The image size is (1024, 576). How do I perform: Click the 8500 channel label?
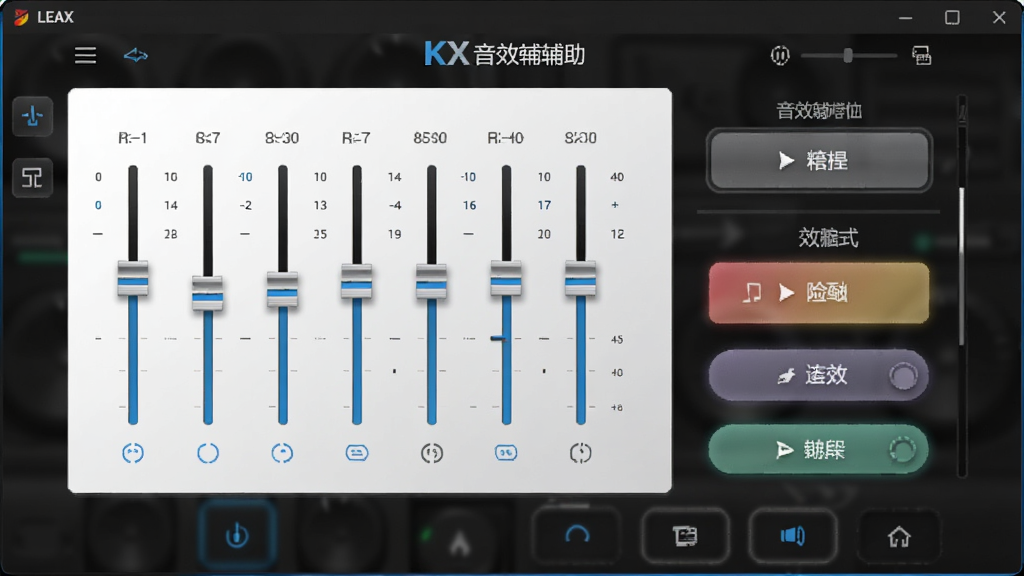click(x=430, y=138)
